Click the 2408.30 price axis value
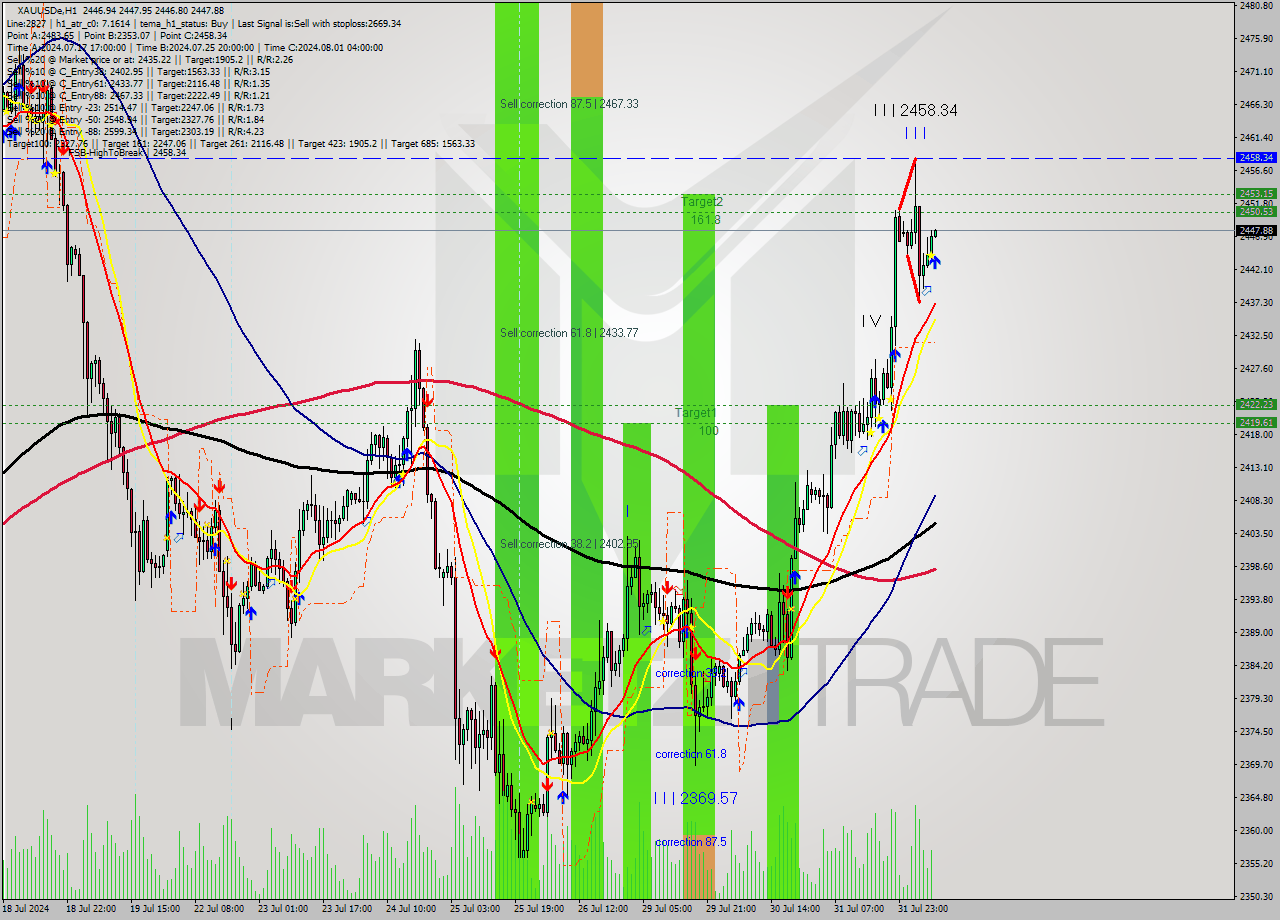The height and width of the screenshot is (920, 1280). (1256, 500)
